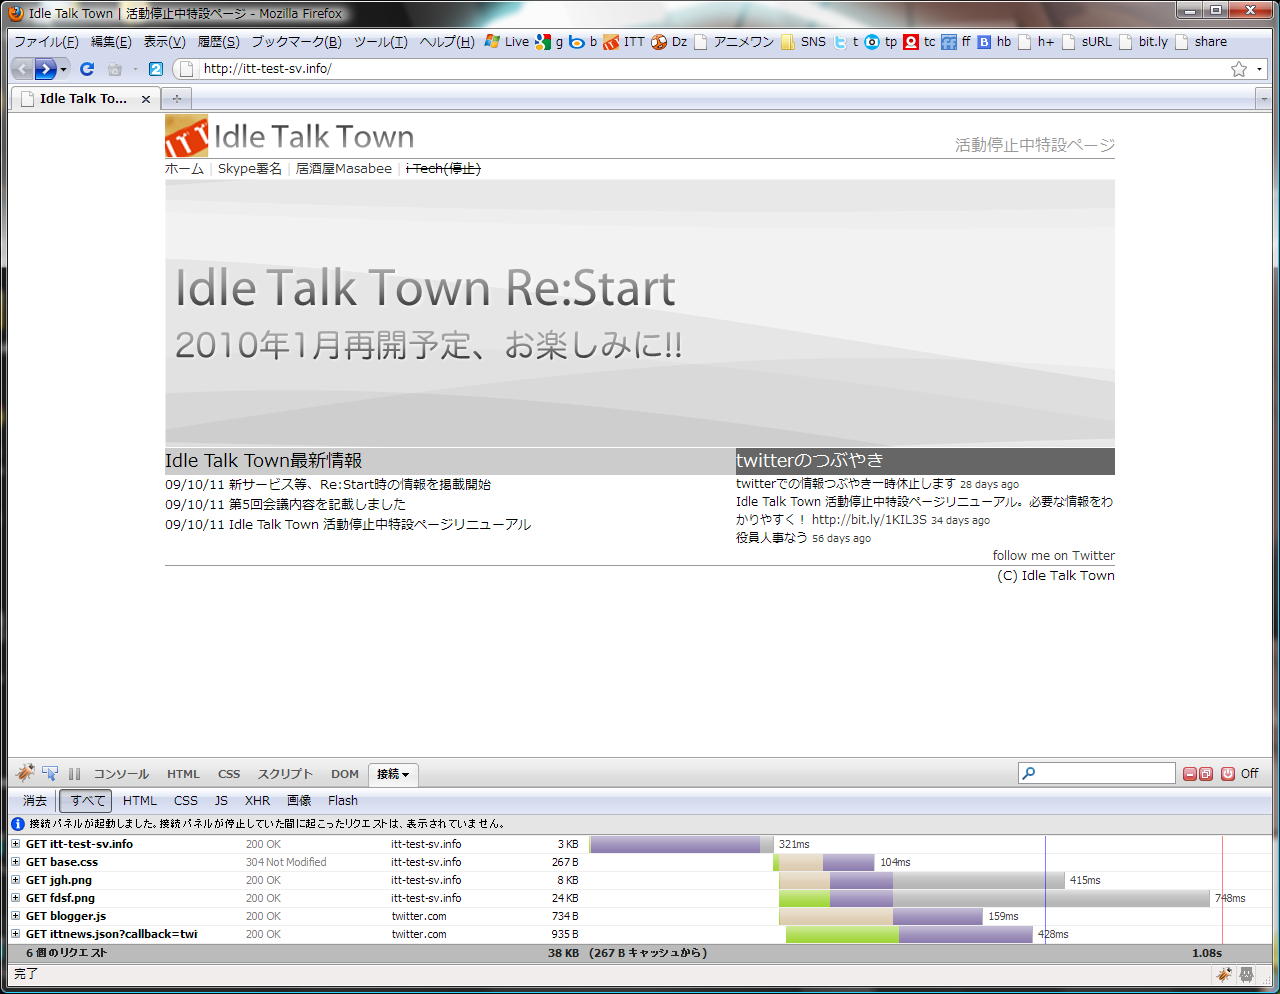This screenshot has width=1280, height=994.
Task: Expand the GET jgh.png request
Action: pos(16,880)
